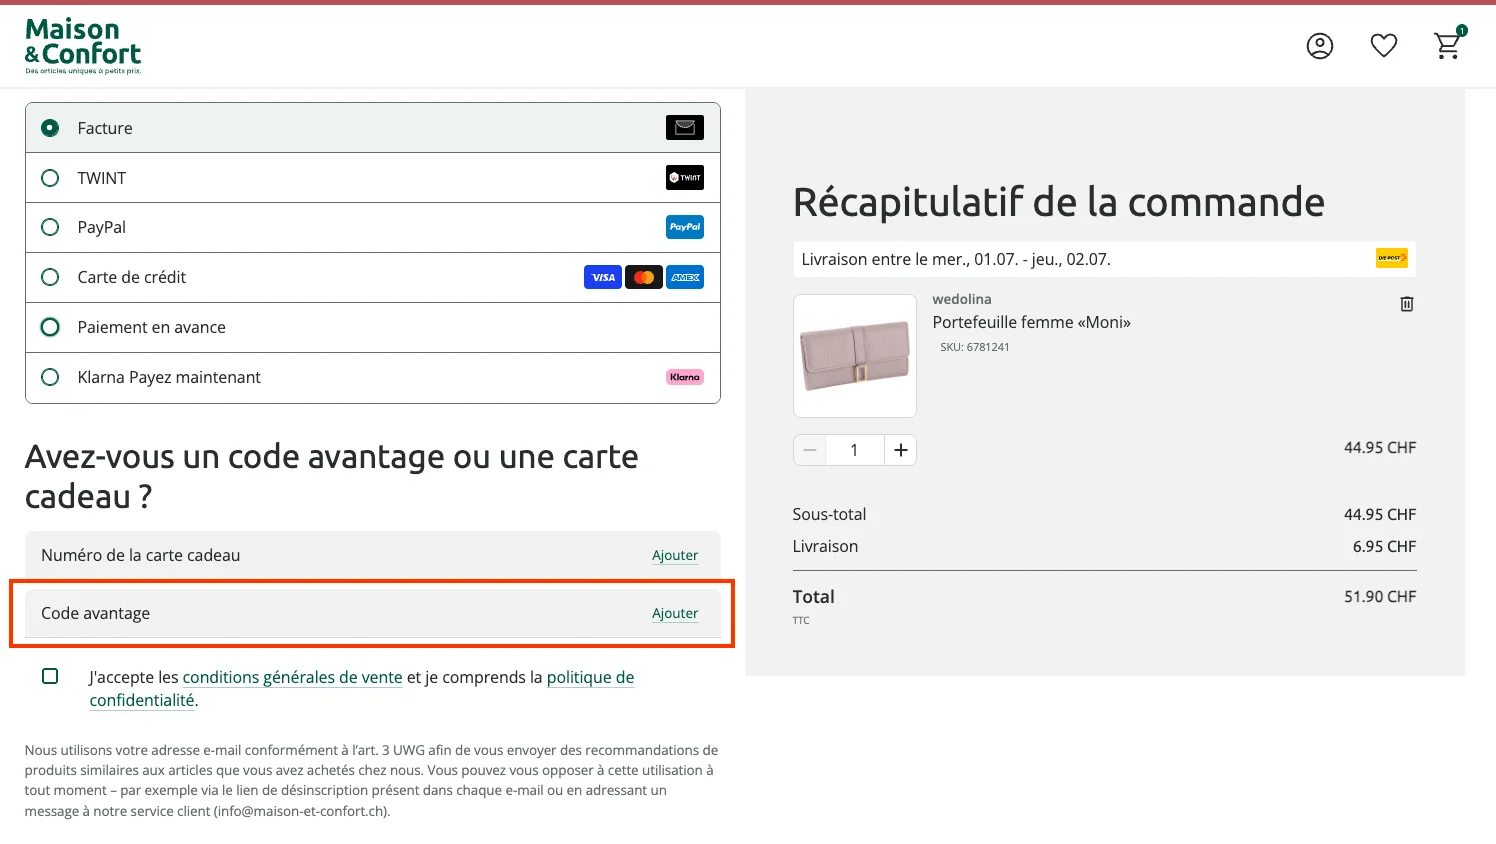Open the user account icon
Viewport: 1496px width, 844px height.
[1320, 46]
